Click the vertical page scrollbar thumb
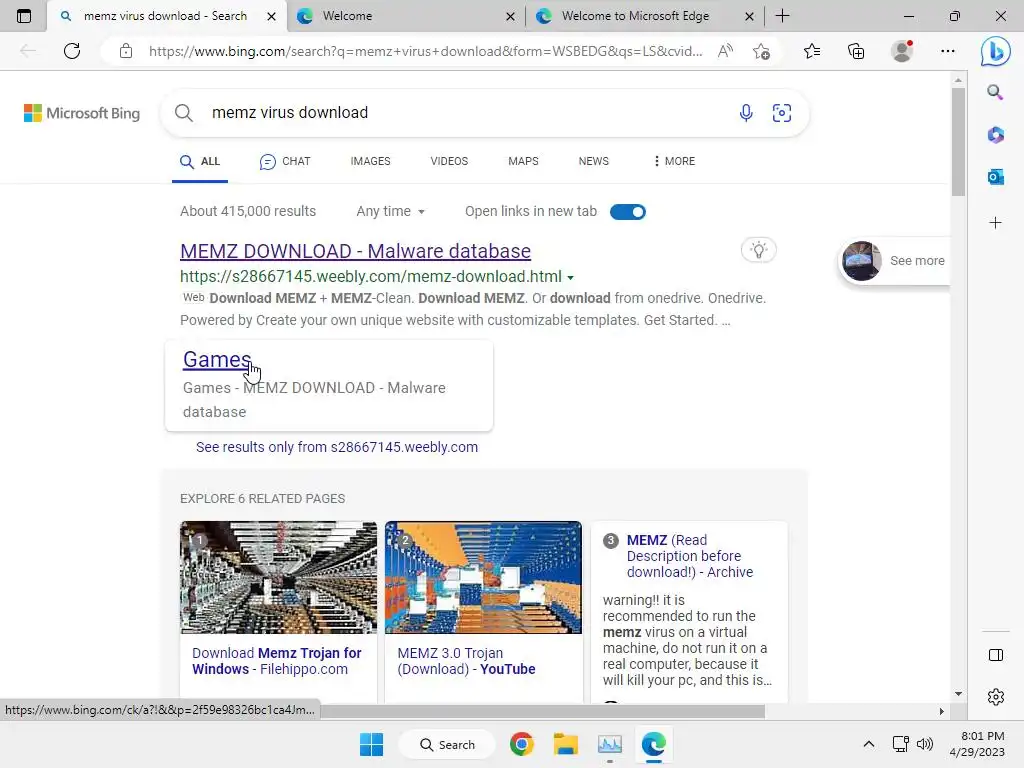 958,142
